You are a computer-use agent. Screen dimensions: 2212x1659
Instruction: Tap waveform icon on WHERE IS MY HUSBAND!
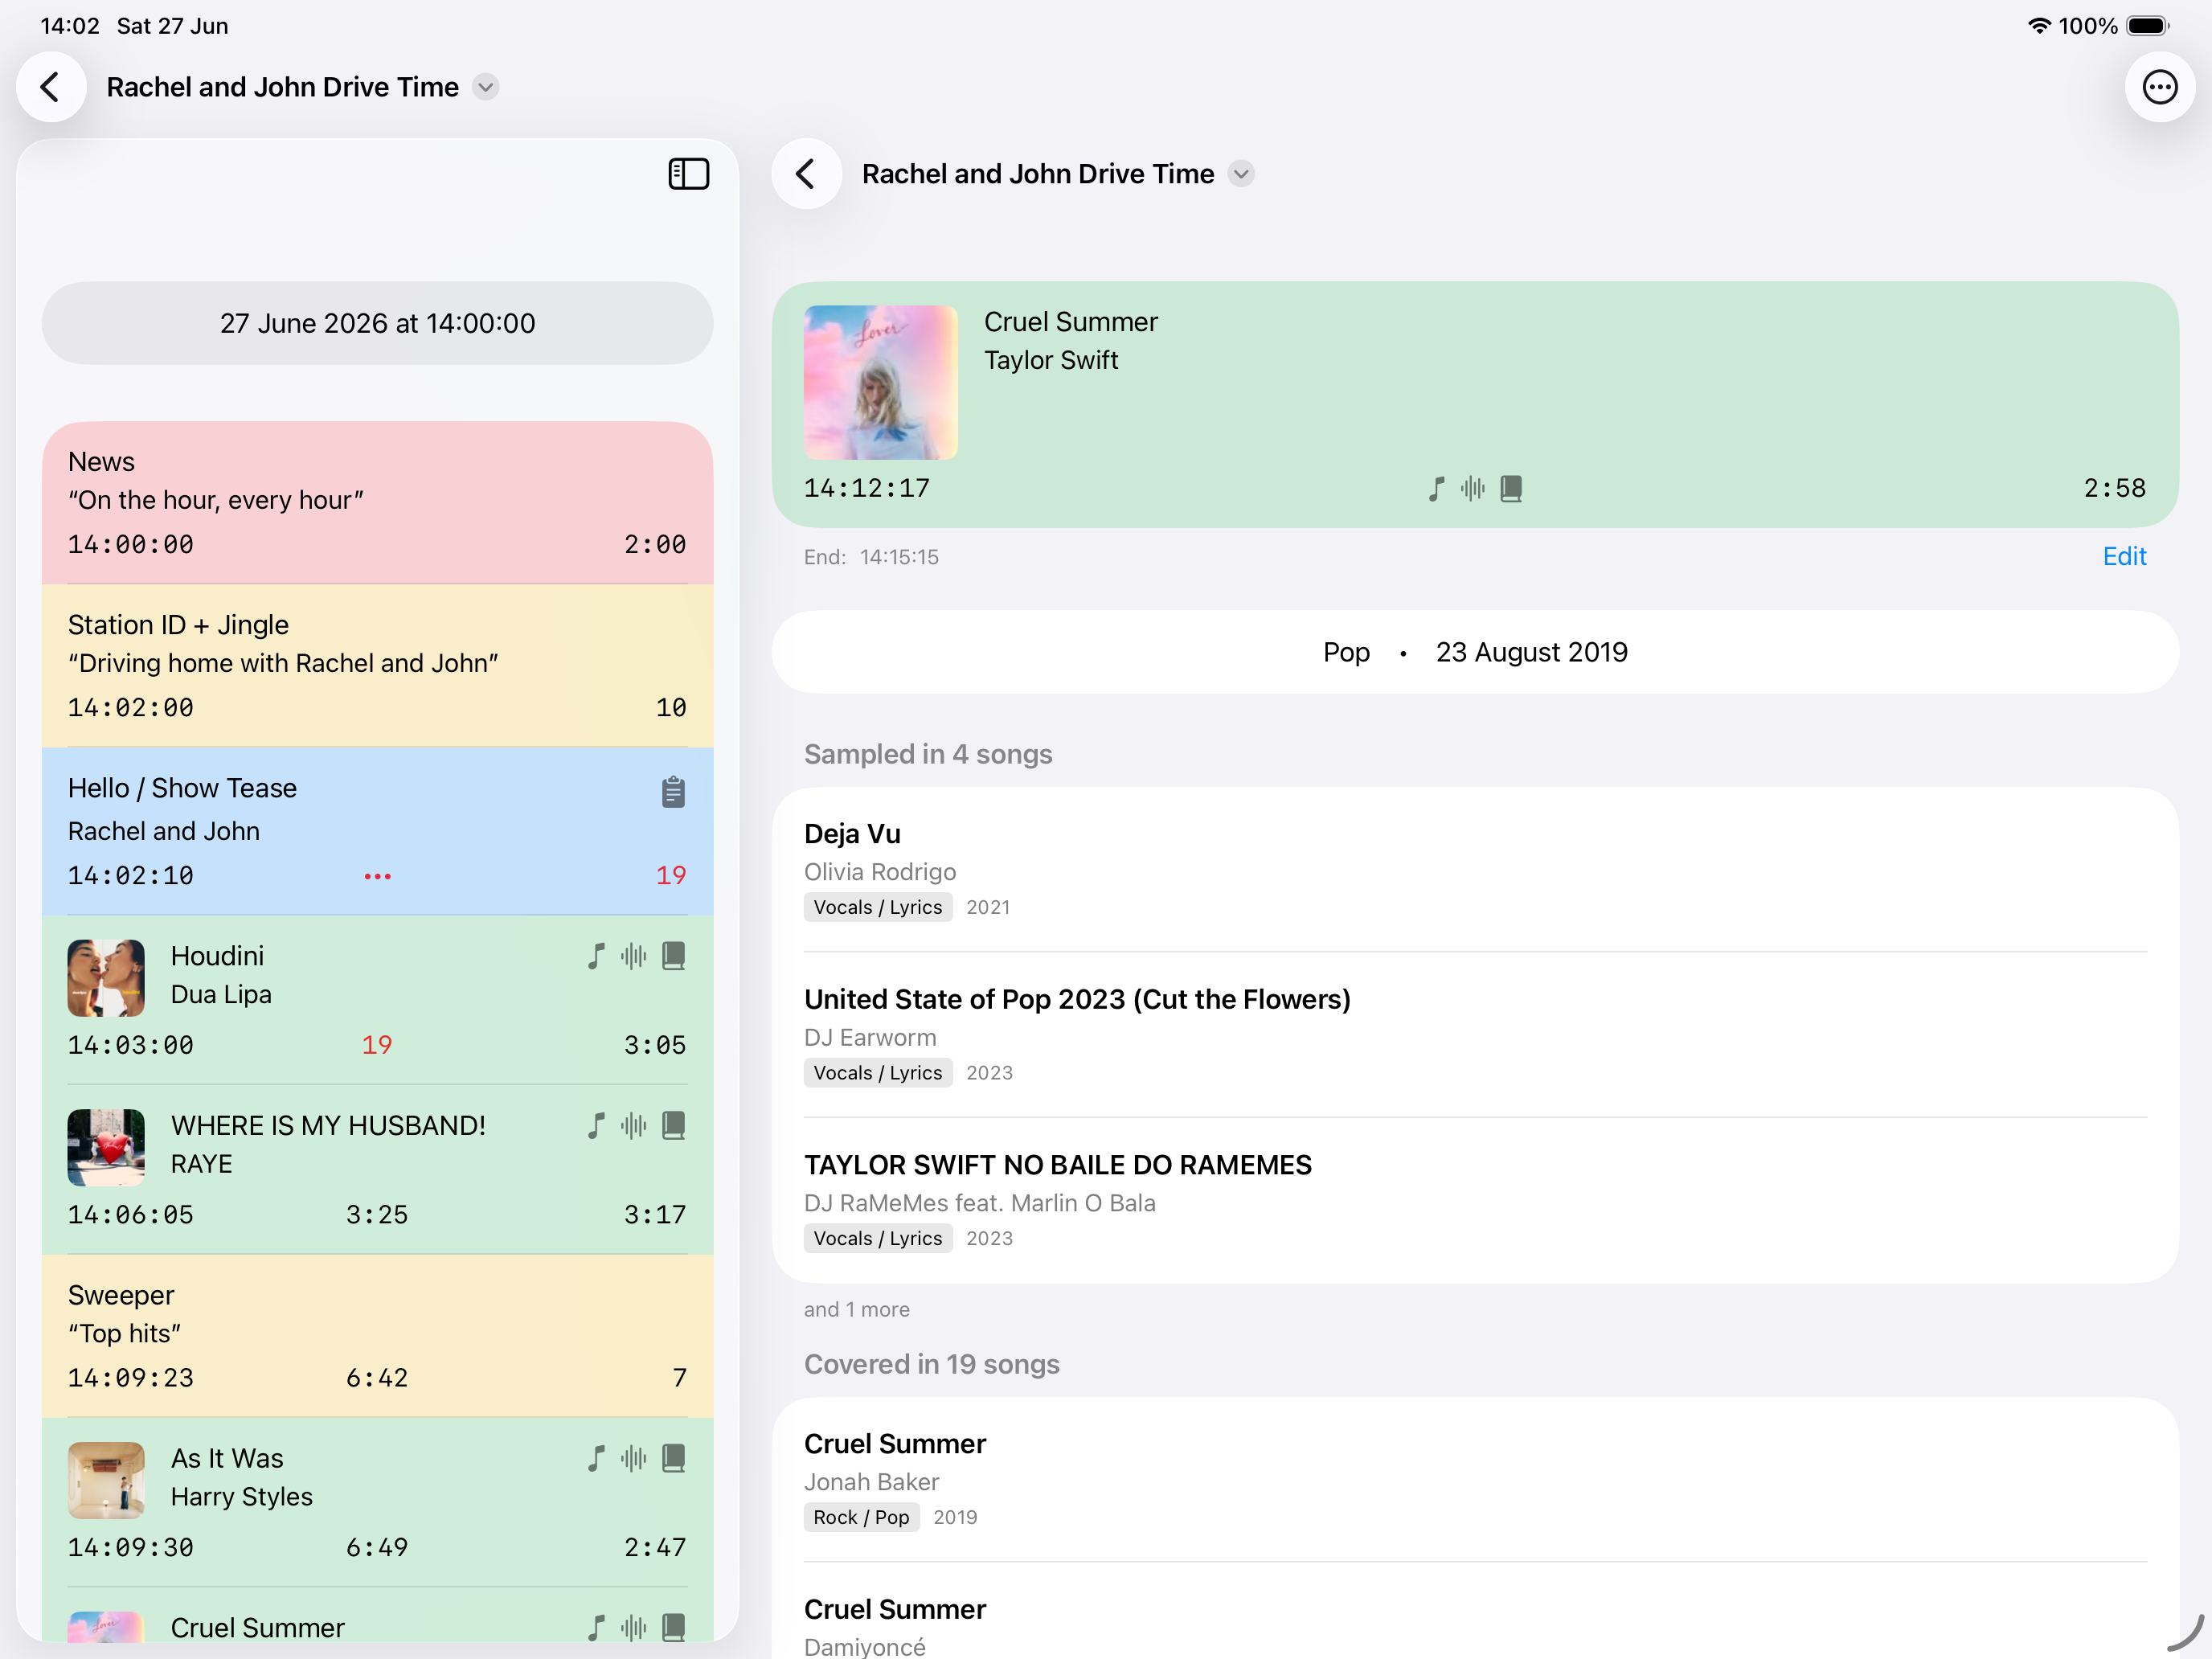[x=634, y=1126]
